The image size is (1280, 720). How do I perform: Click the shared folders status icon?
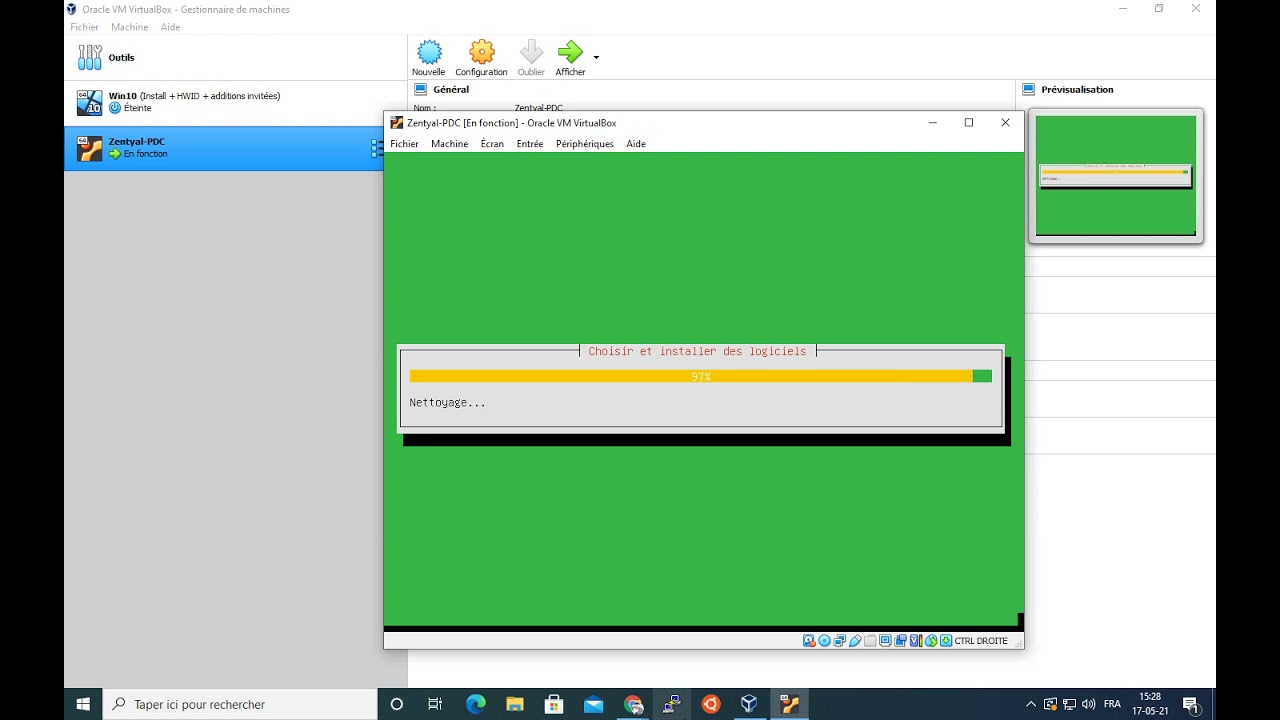870,641
